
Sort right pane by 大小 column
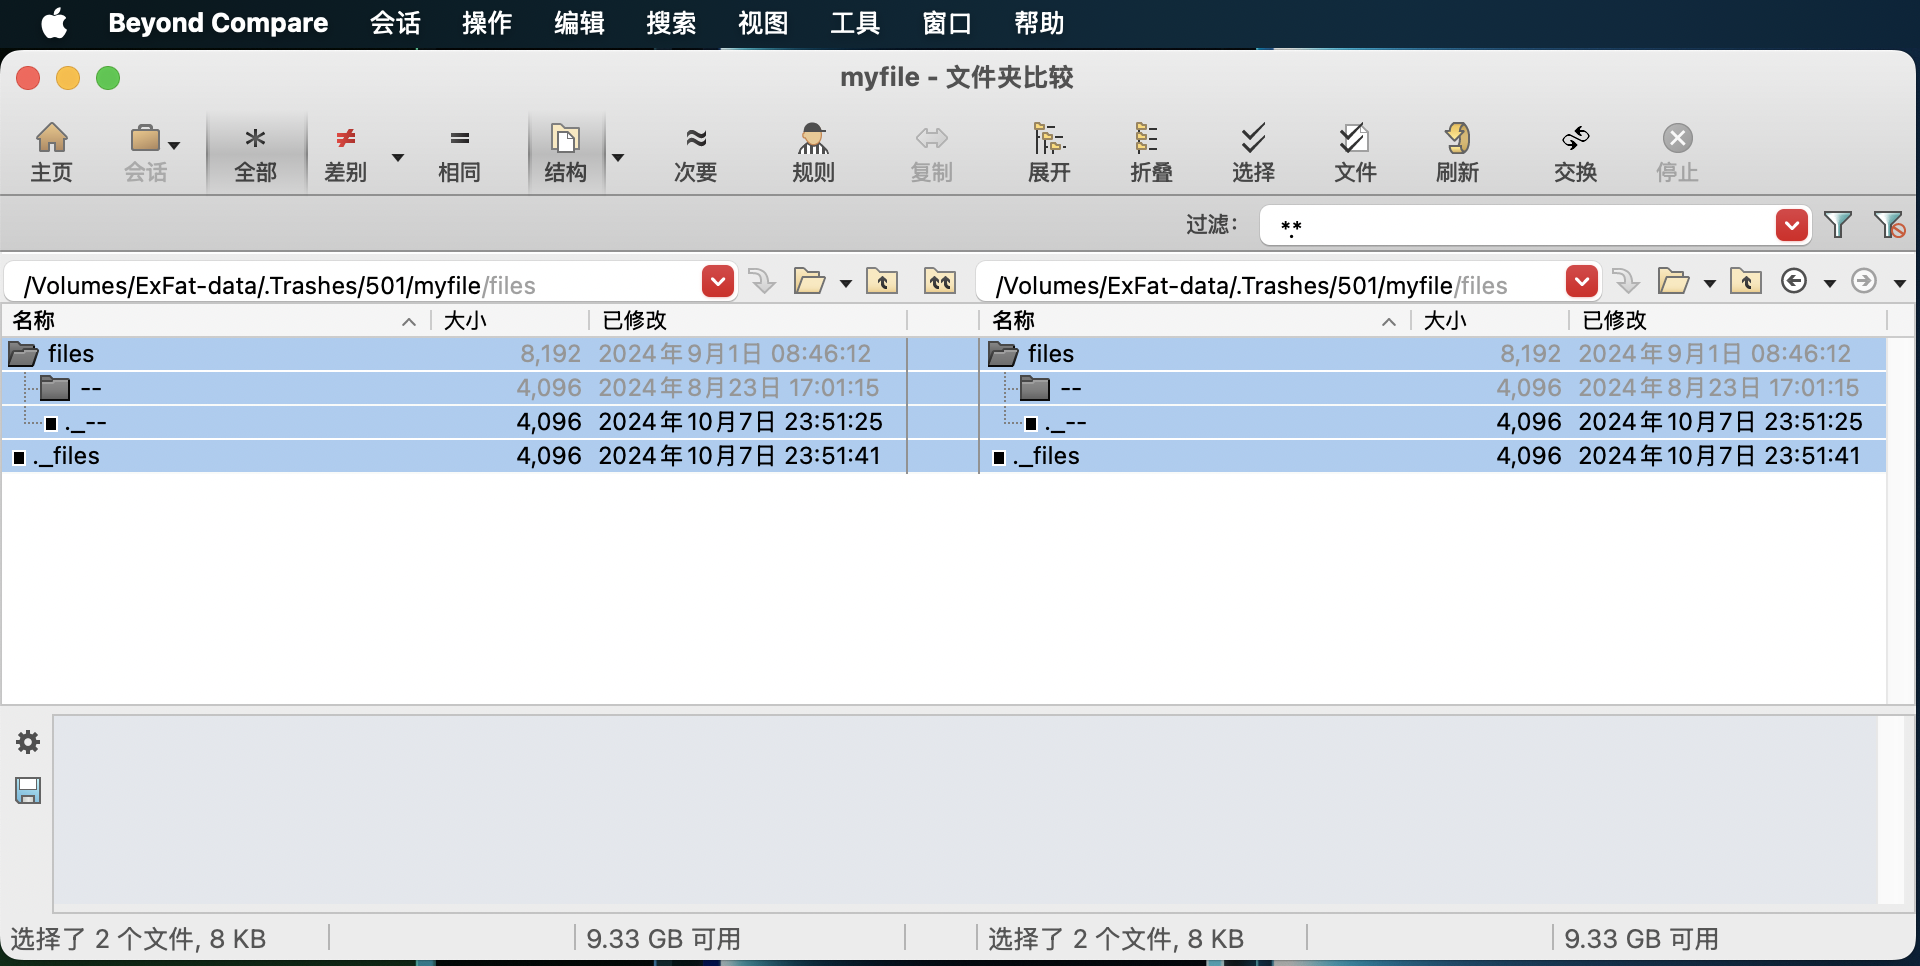[x=1490, y=320]
